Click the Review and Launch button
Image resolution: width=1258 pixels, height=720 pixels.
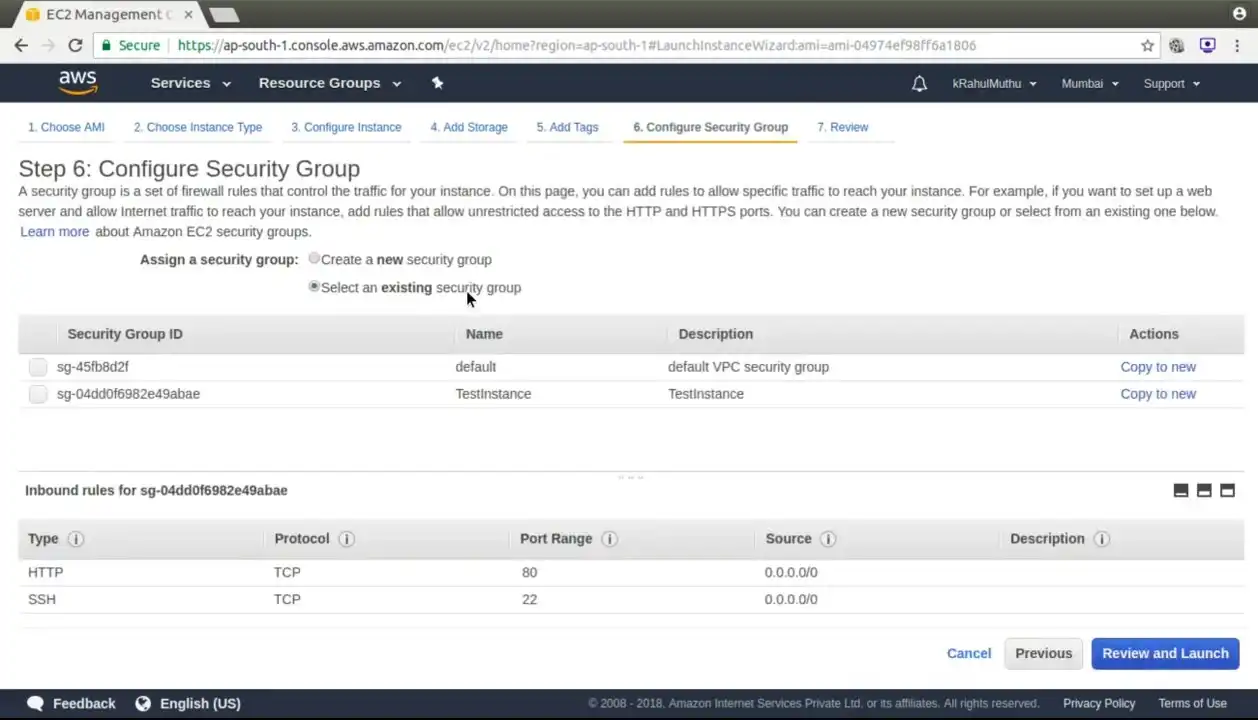click(1165, 653)
